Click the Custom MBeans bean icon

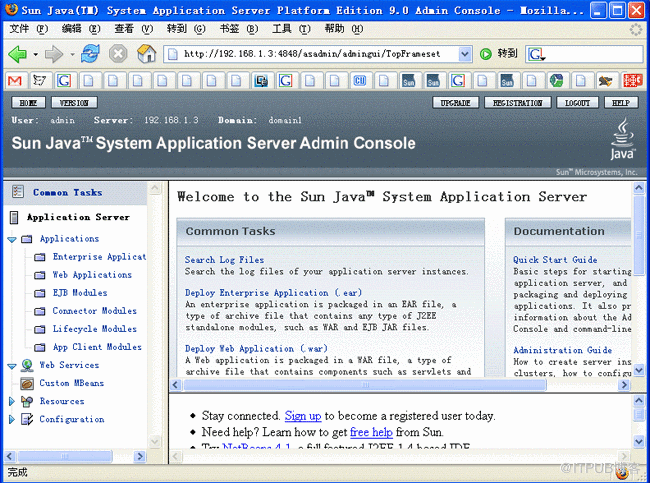click(x=27, y=383)
